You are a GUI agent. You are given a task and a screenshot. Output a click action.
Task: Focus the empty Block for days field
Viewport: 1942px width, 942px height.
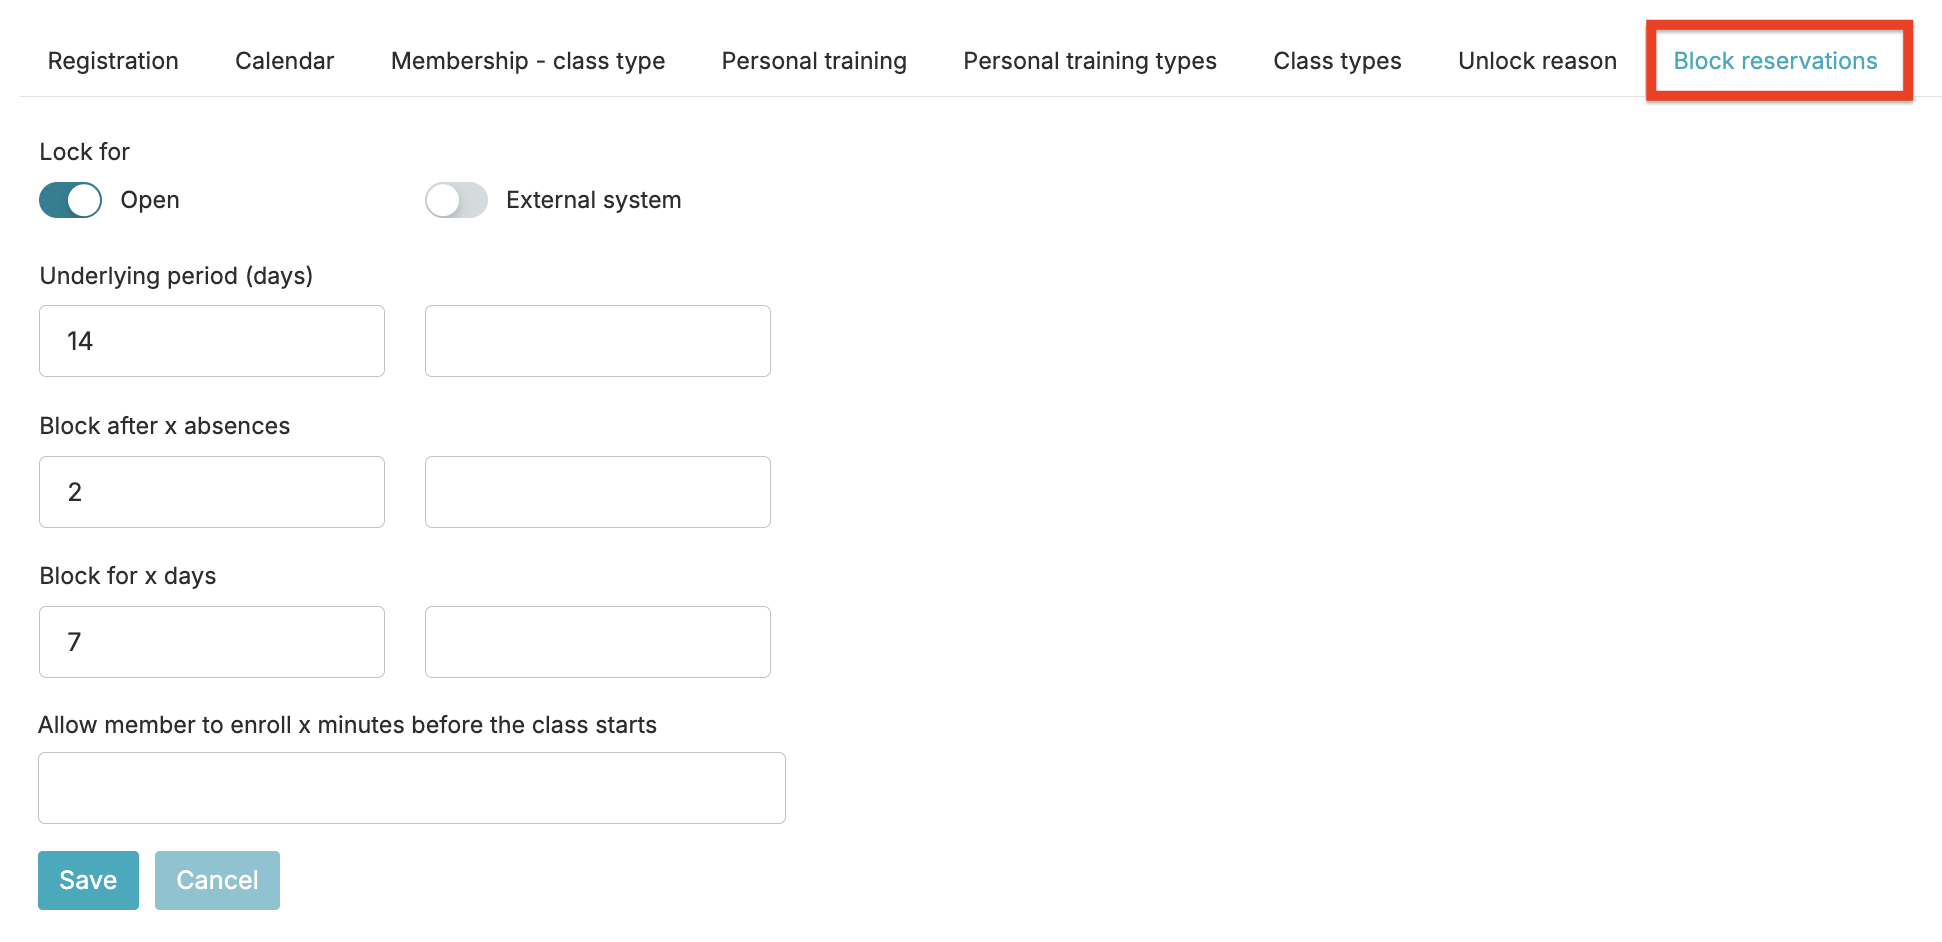point(598,642)
